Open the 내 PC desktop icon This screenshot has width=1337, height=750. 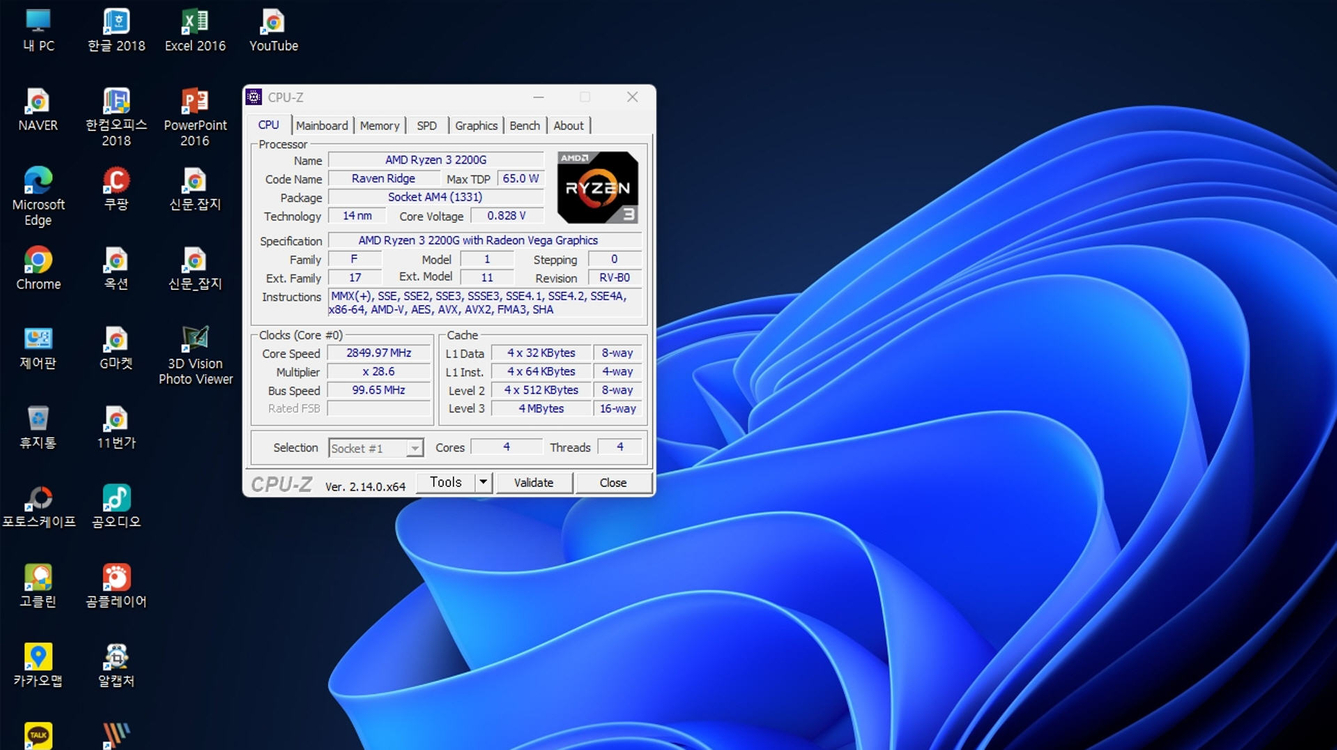tap(38, 30)
